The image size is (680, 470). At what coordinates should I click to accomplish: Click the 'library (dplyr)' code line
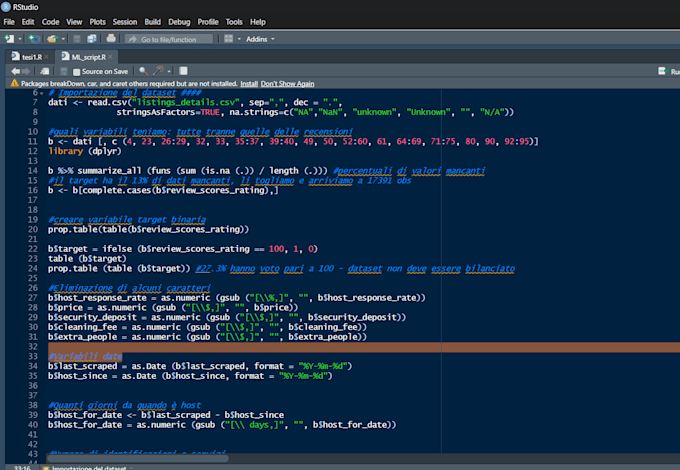(85, 151)
